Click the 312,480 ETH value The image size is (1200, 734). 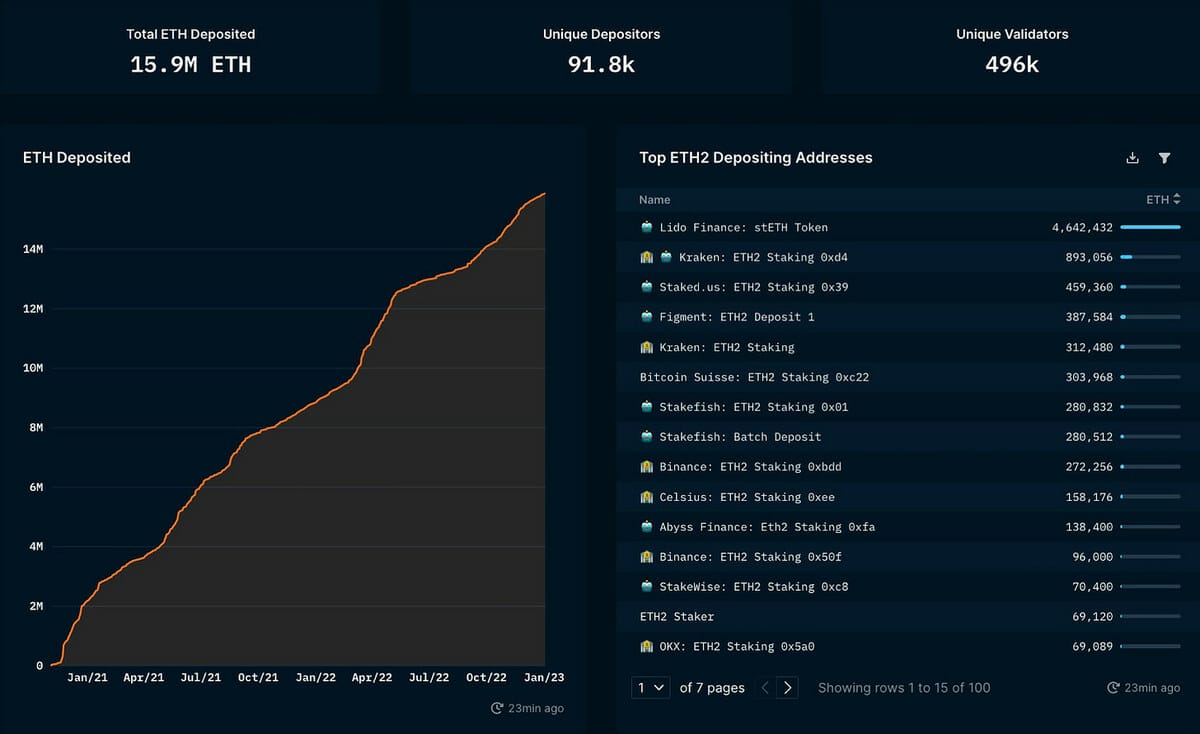click(1089, 347)
